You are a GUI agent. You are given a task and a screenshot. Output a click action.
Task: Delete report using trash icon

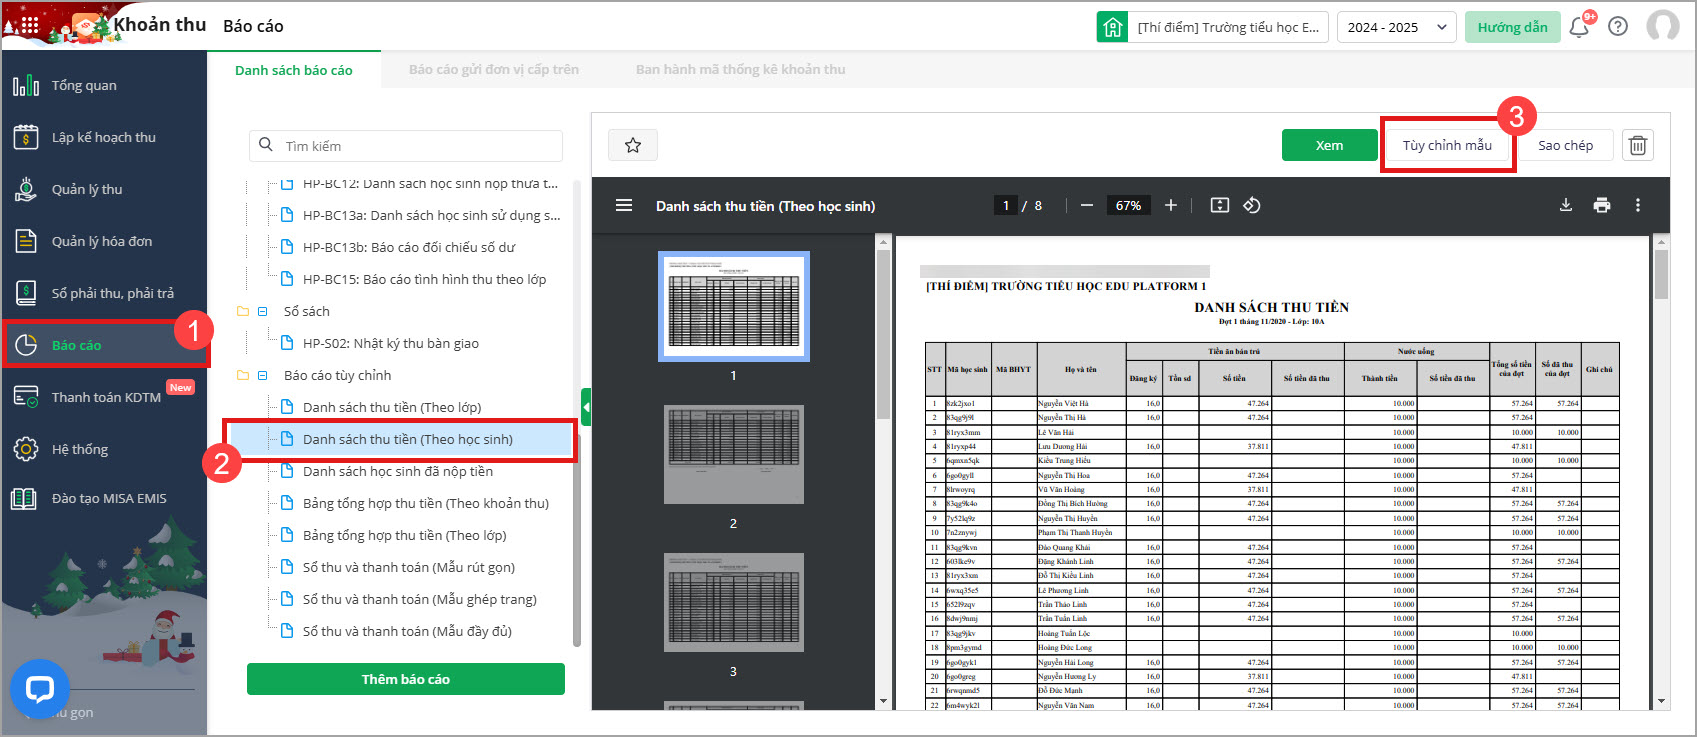(x=1637, y=146)
